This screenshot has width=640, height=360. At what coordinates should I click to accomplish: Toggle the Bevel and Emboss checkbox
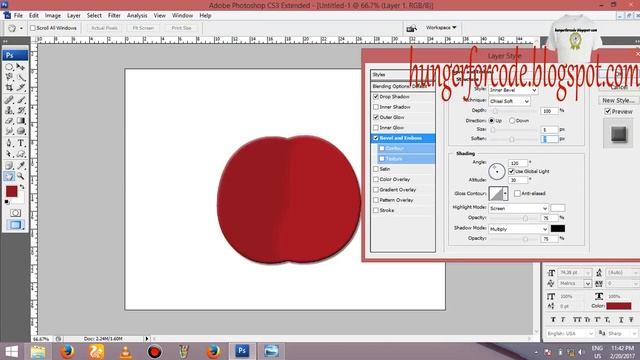coord(376,138)
